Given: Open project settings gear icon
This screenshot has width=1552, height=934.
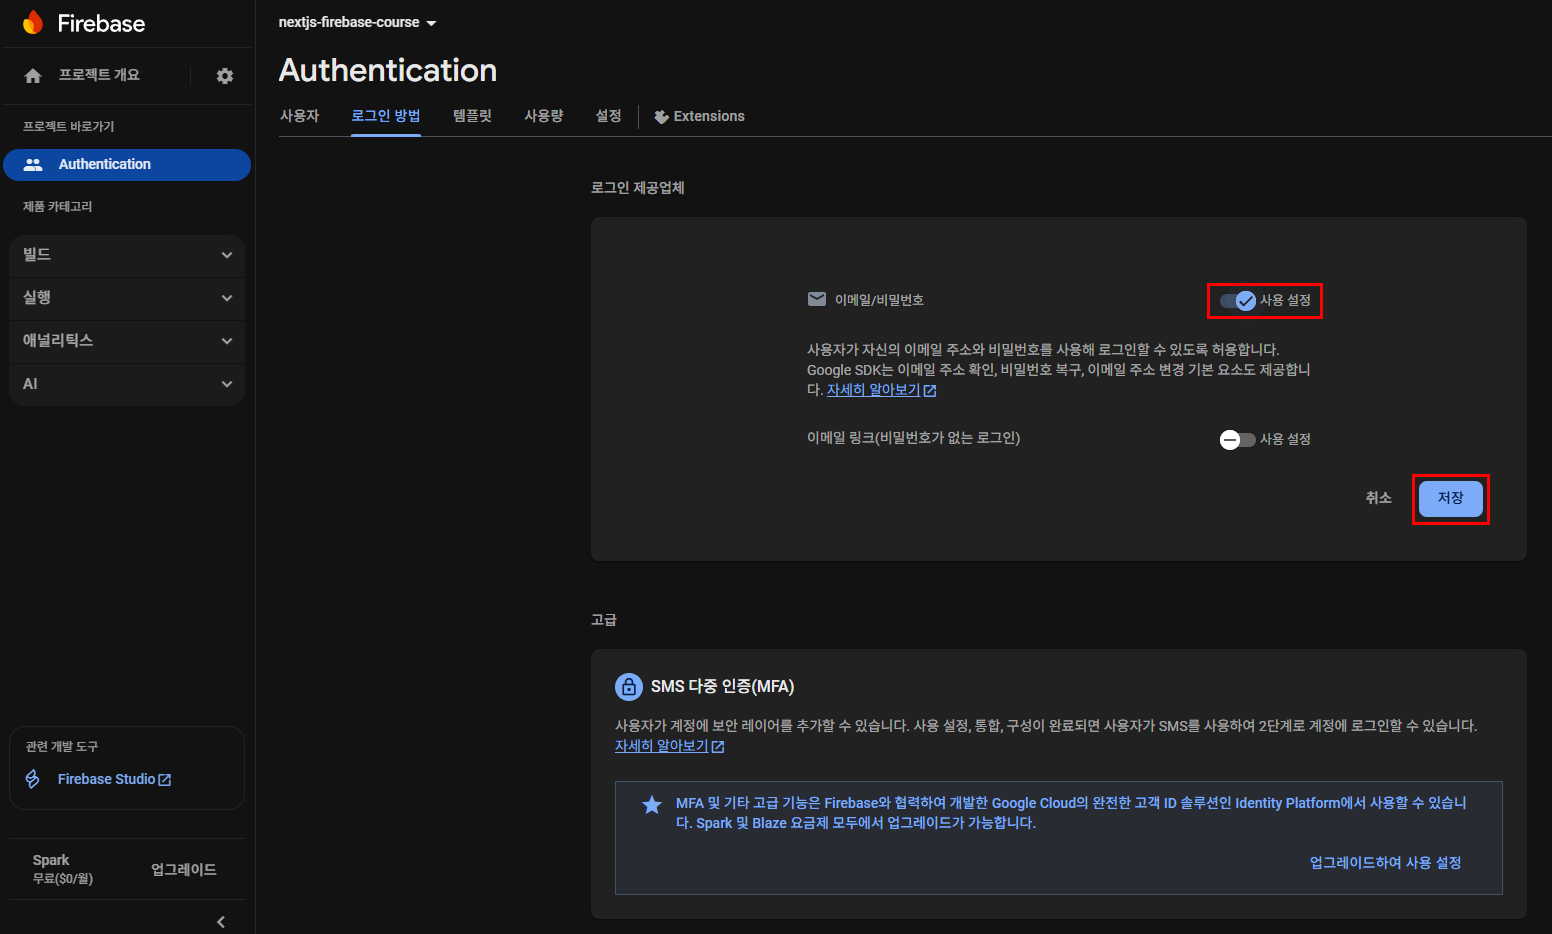Looking at the screenshot, I should click(x=225, y=76).
